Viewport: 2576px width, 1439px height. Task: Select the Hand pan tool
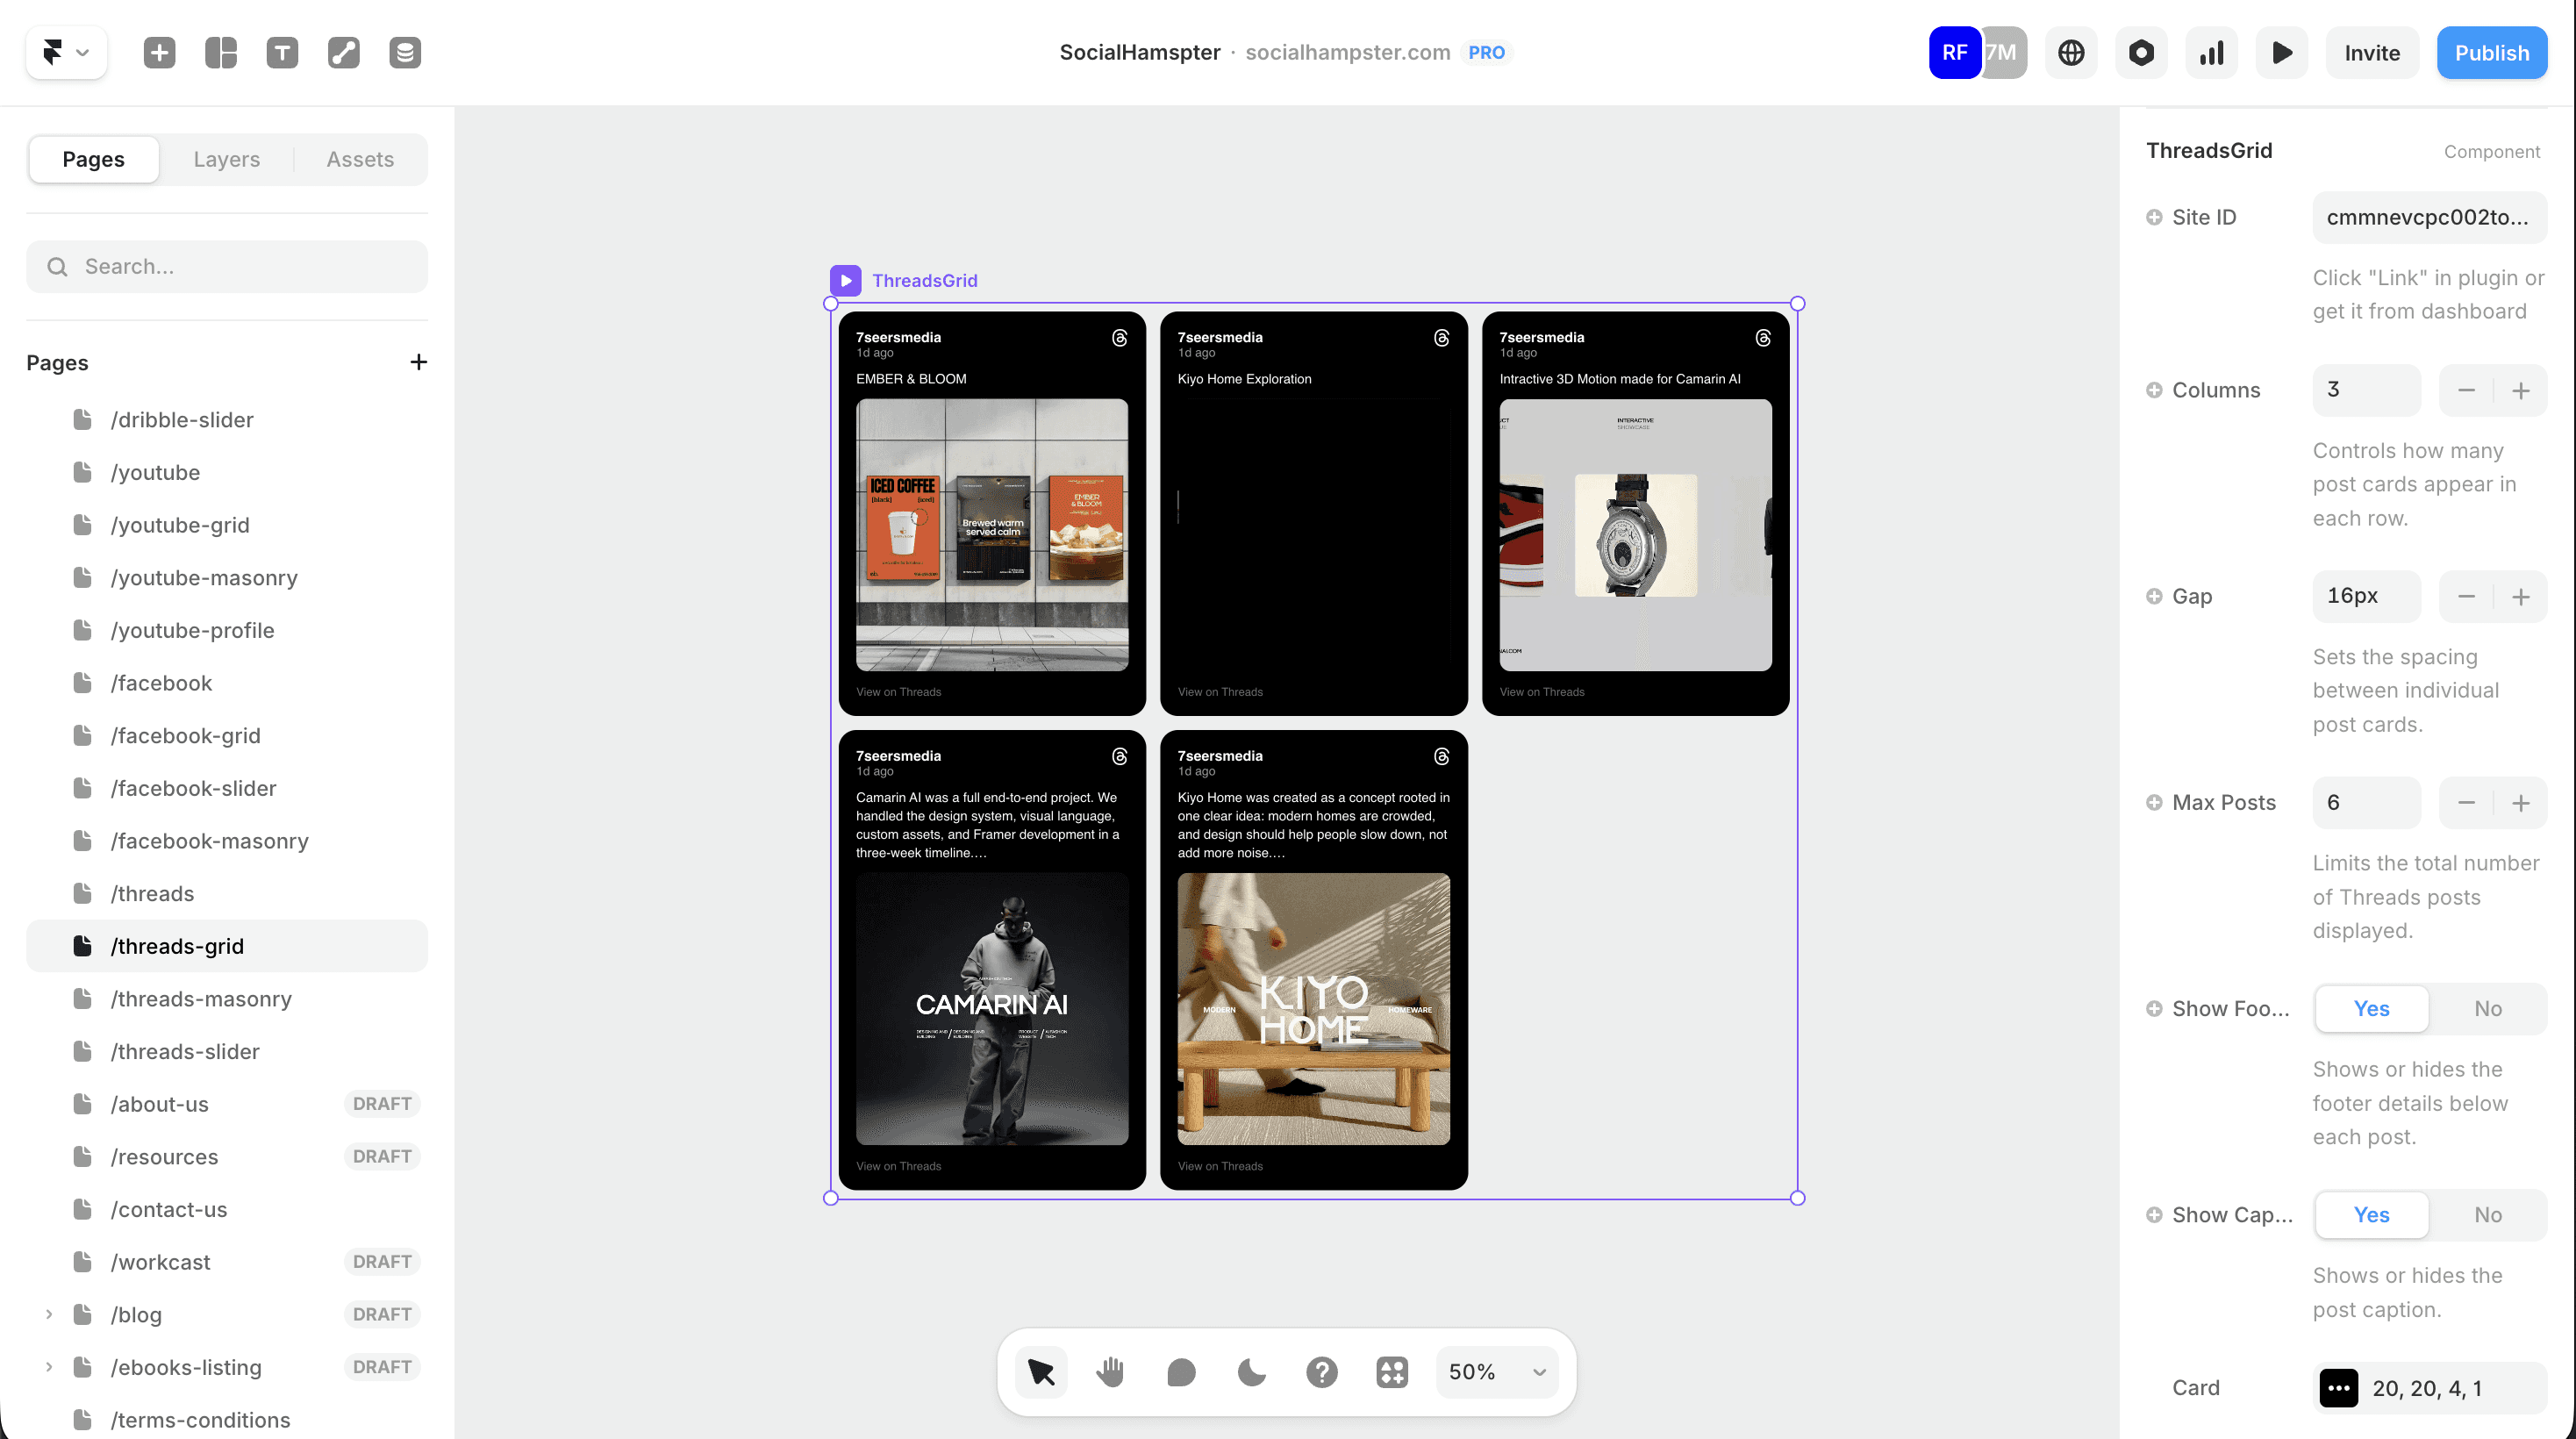1110,1372
